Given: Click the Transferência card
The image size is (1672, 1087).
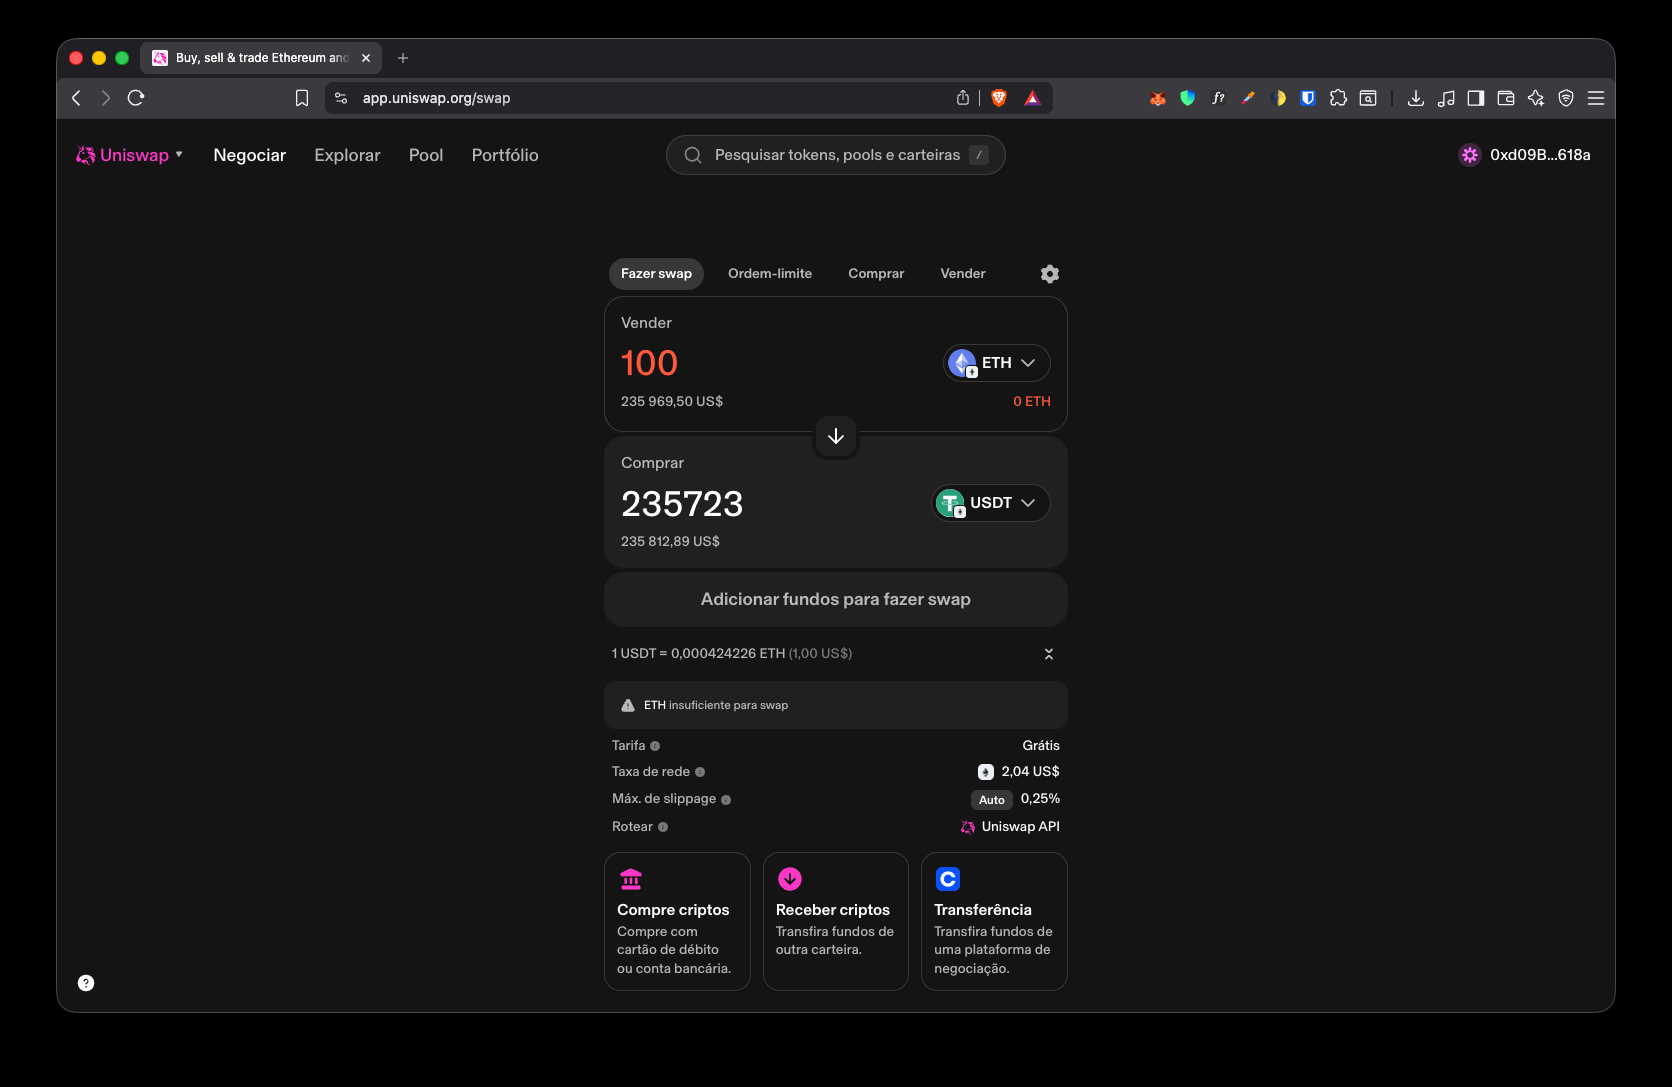Looking at the screenshot, I should tap(994, 922).
